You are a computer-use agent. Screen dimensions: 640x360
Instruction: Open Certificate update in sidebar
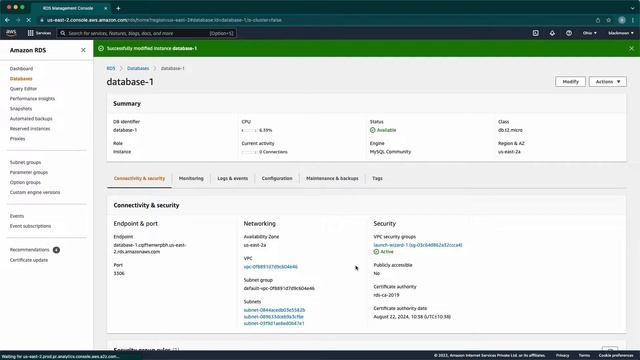29,260
